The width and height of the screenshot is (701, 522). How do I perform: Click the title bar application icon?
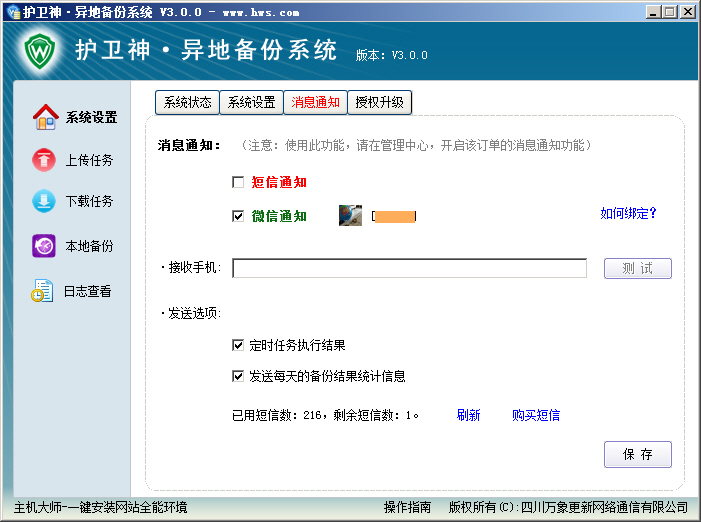(x=11, y=12)
